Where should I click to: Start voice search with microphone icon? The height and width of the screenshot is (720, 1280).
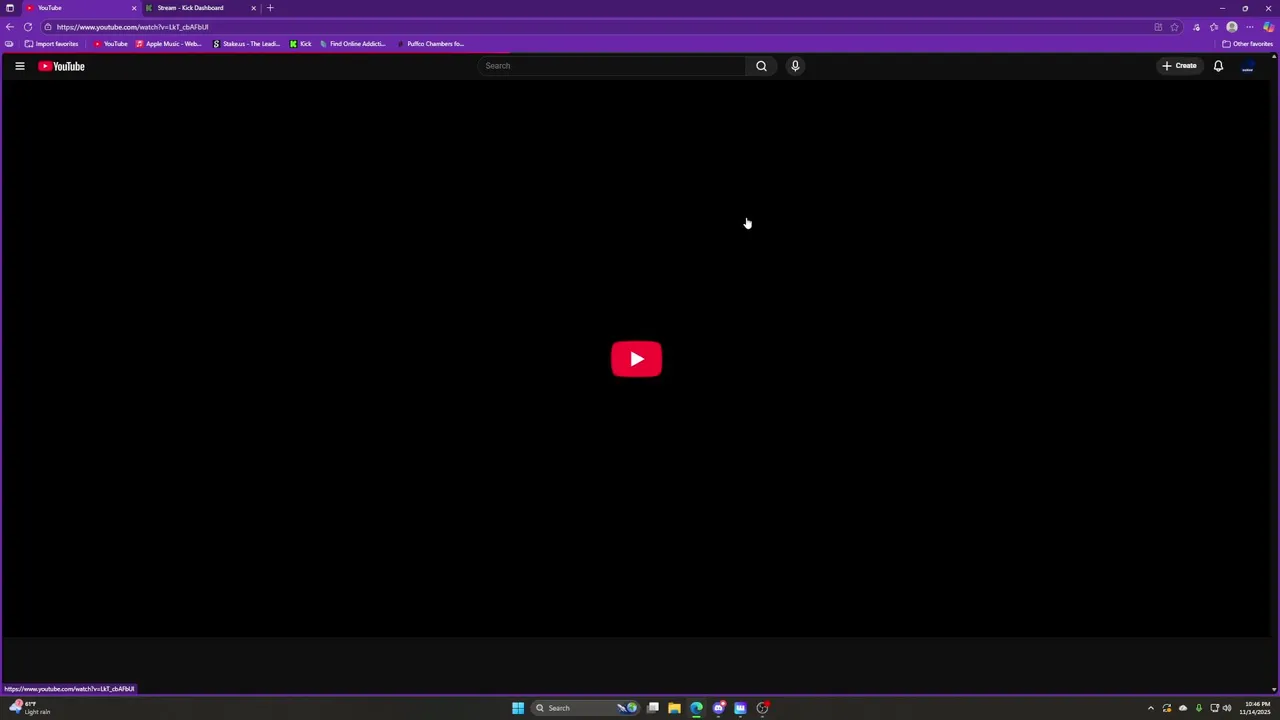click(x=795, y=66)
